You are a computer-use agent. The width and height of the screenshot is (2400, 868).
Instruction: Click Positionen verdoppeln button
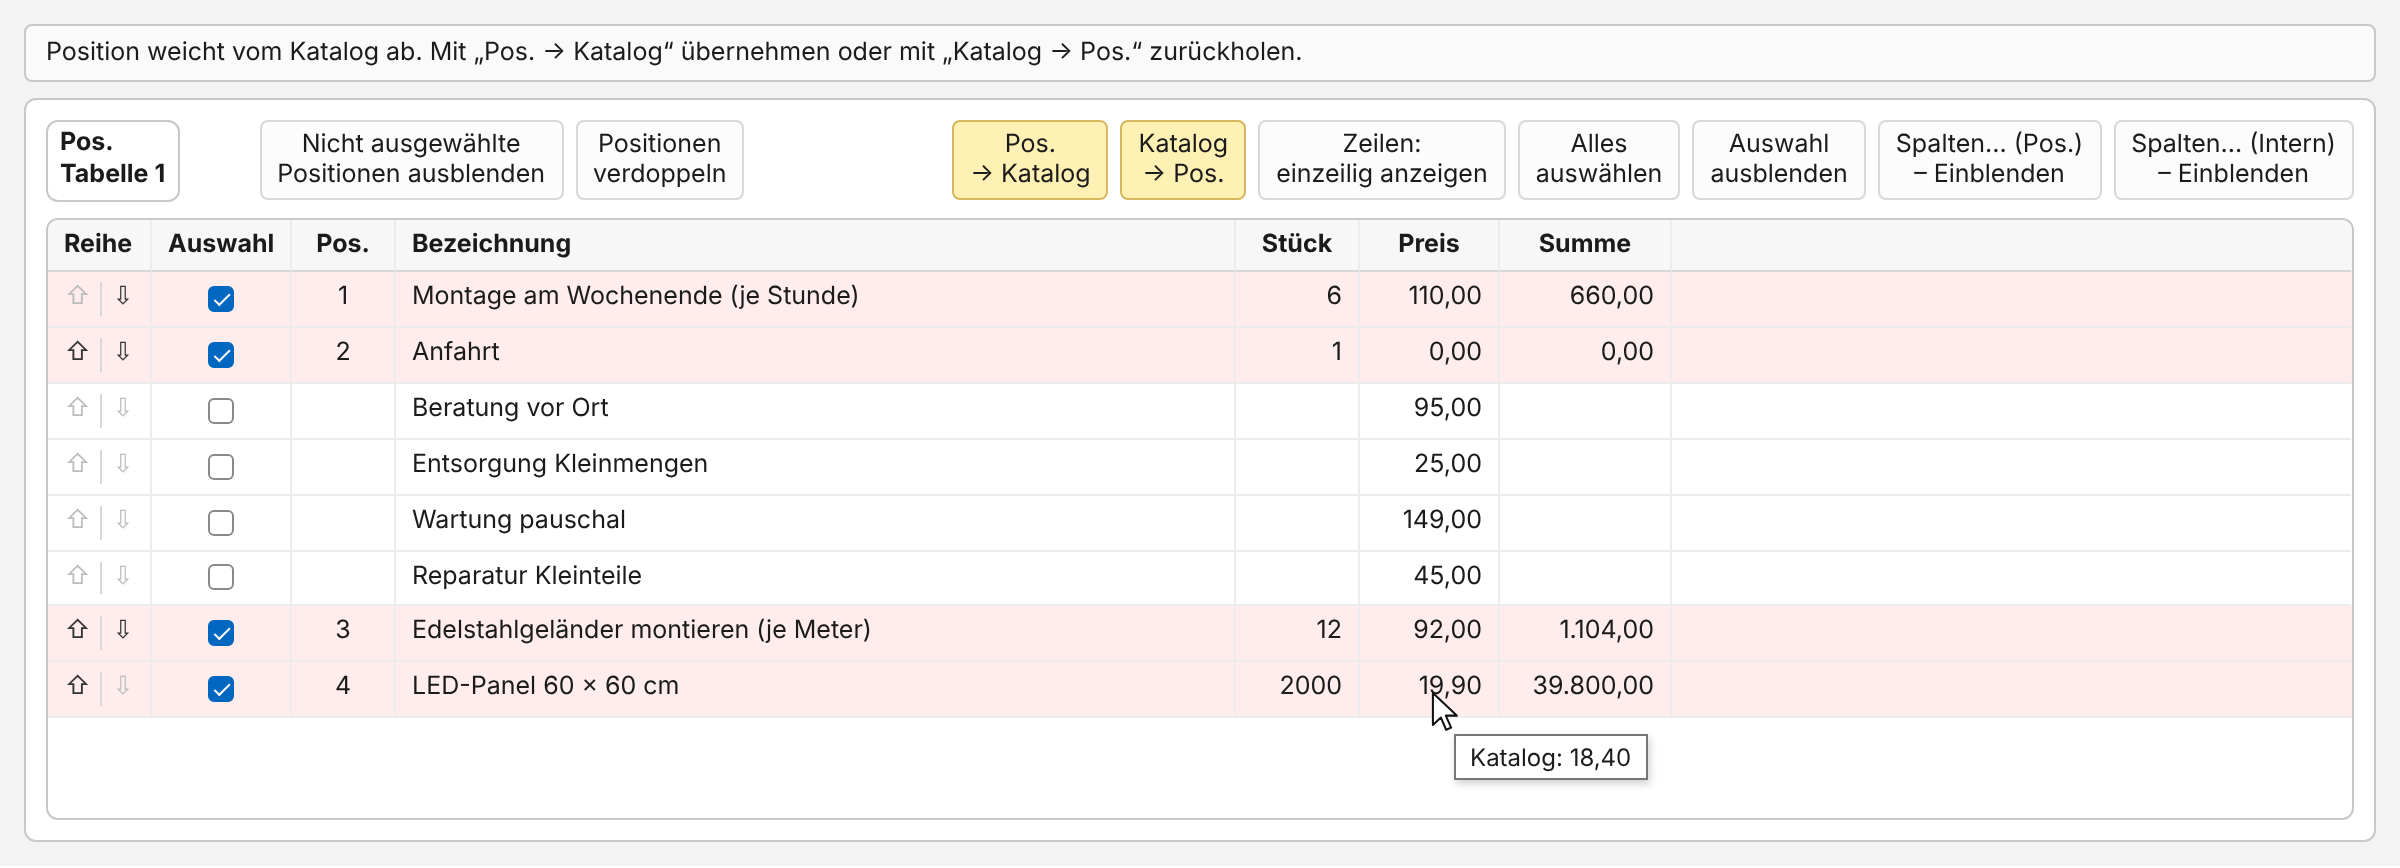click(659, 160)
